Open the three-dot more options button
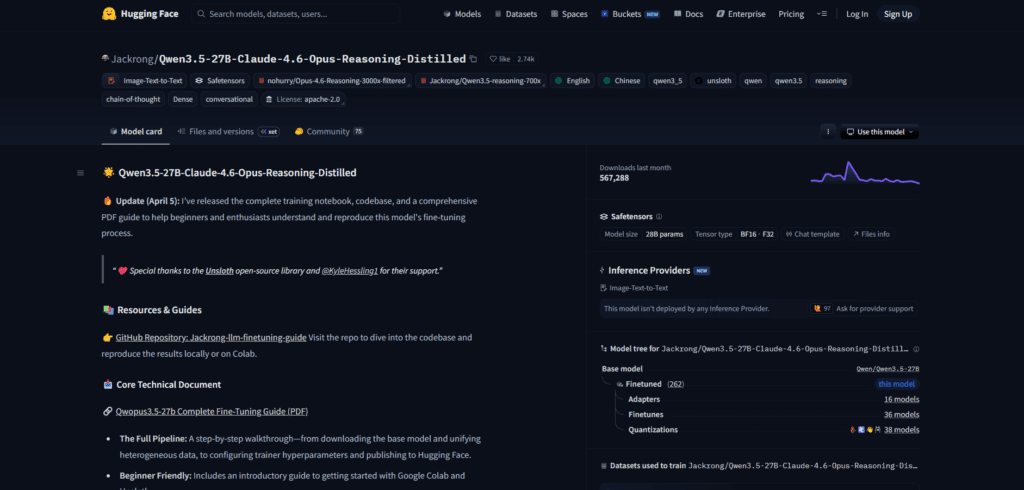This screenshot has width=1024, height=490. pyautogui.click(x=828, y=131)
